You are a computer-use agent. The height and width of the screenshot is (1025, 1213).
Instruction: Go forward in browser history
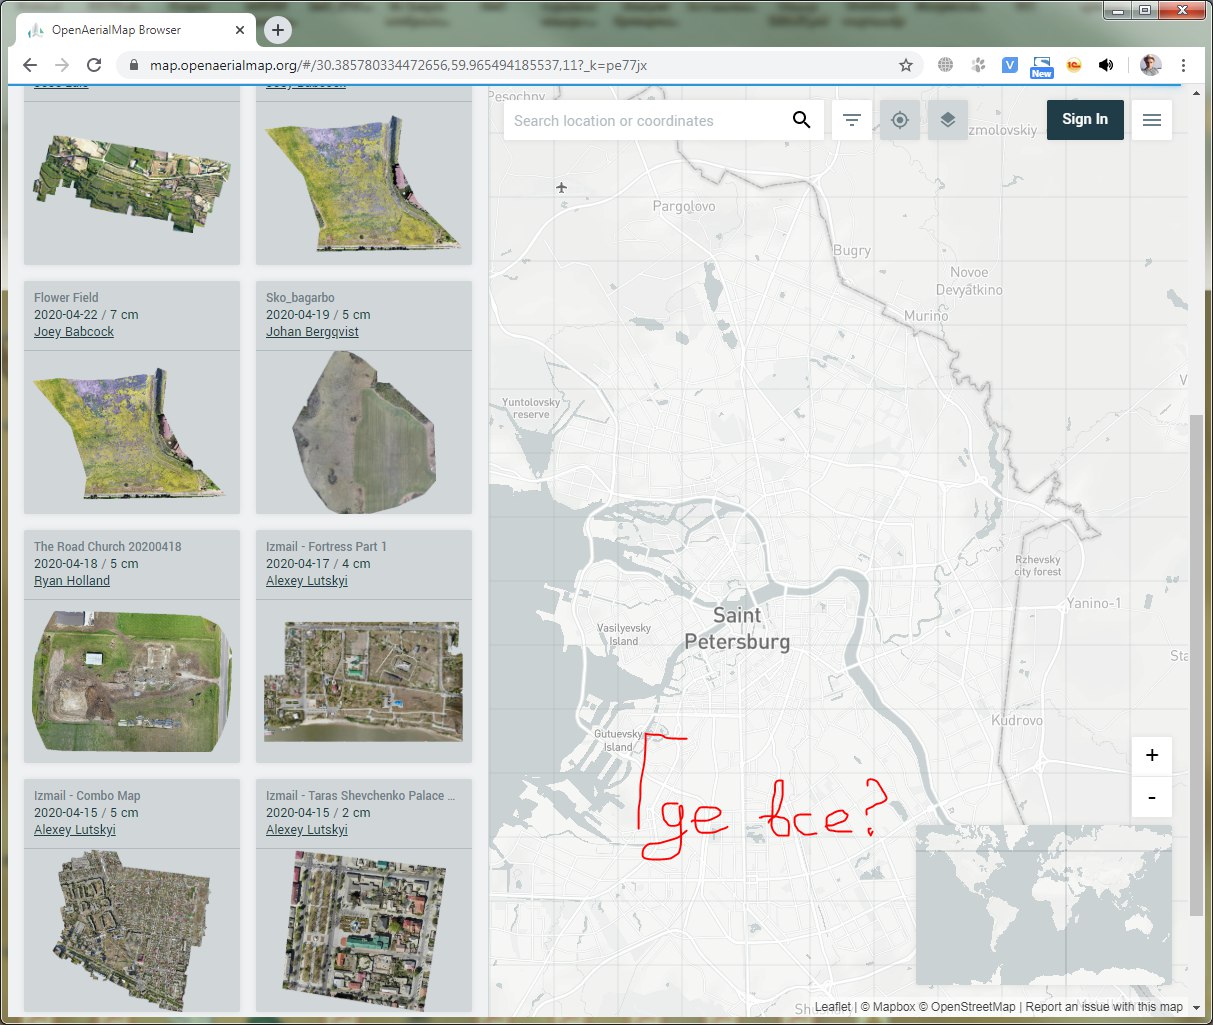point(62,65)
